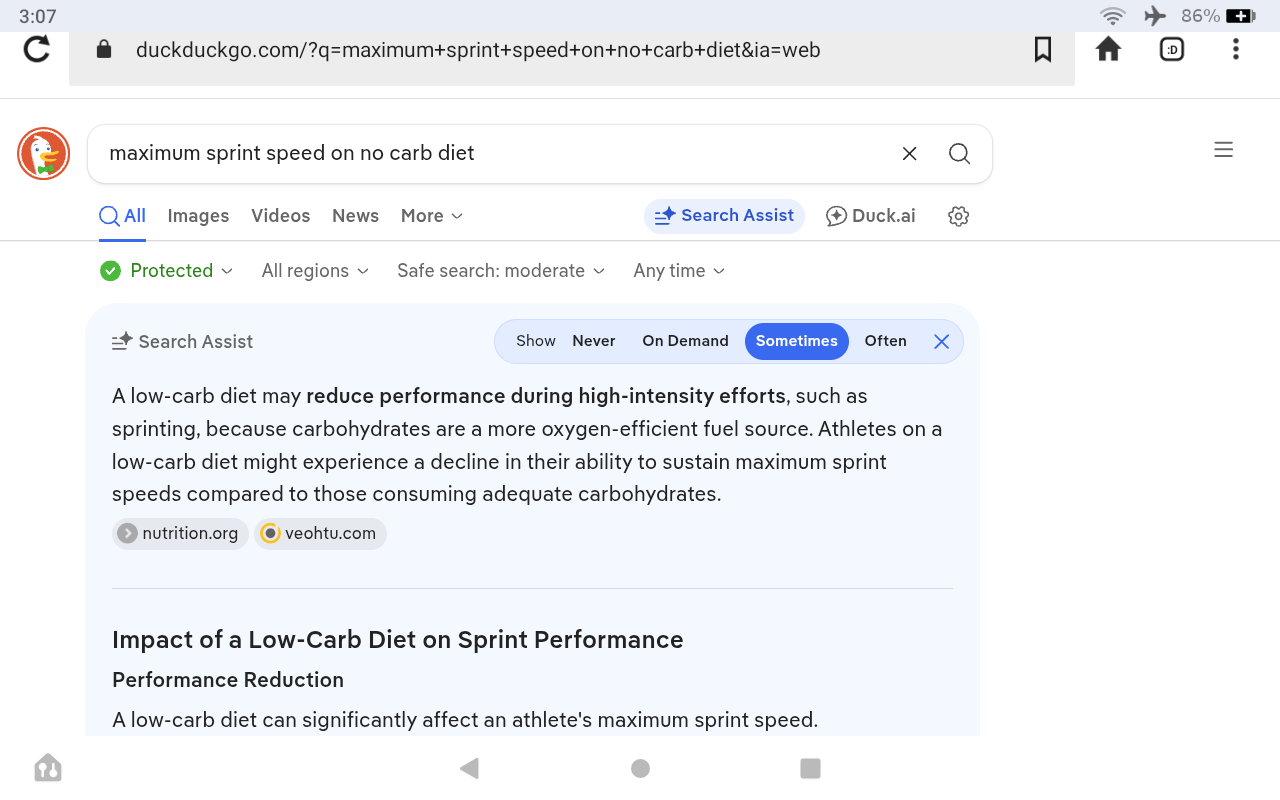Click the 86% battery percentage text
Viewport: 1280px width, 800px height.
pyautogui.click(x=1200, y=16)
